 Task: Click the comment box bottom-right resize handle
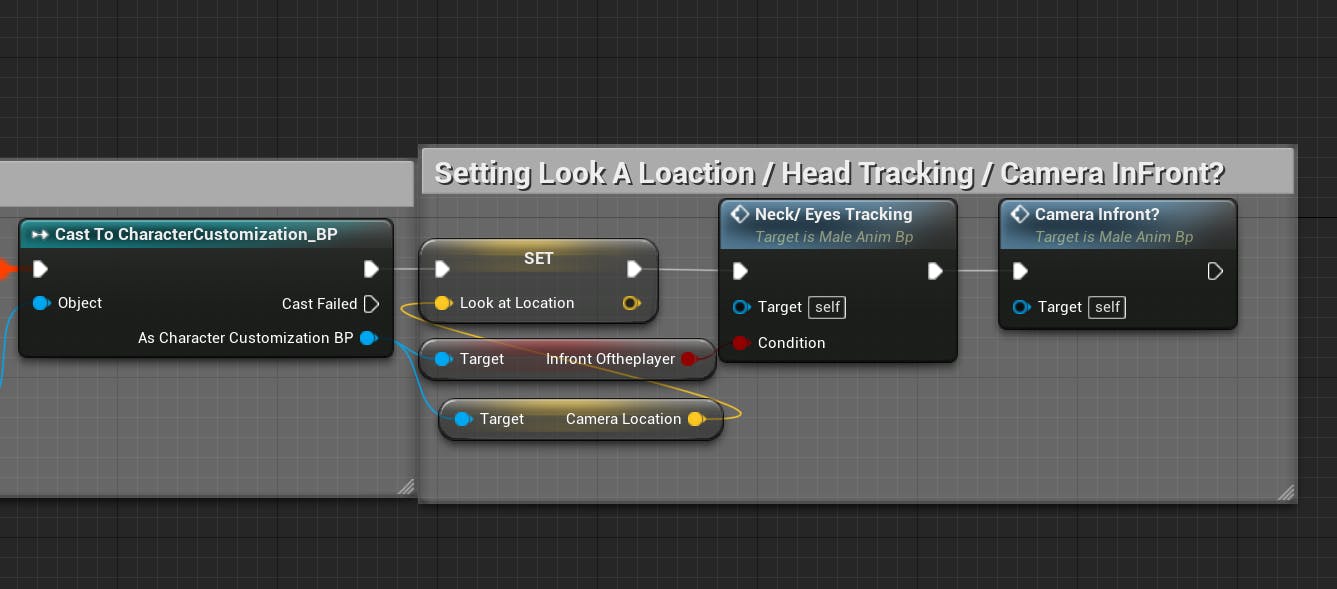click(x=1286, y=491)
